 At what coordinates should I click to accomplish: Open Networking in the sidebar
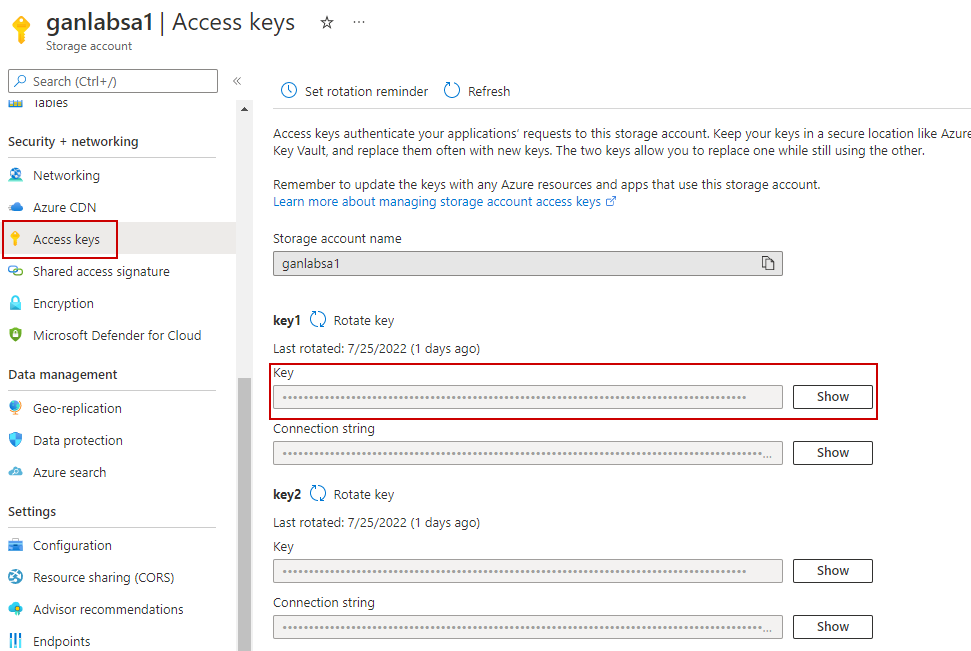[66, 175]
